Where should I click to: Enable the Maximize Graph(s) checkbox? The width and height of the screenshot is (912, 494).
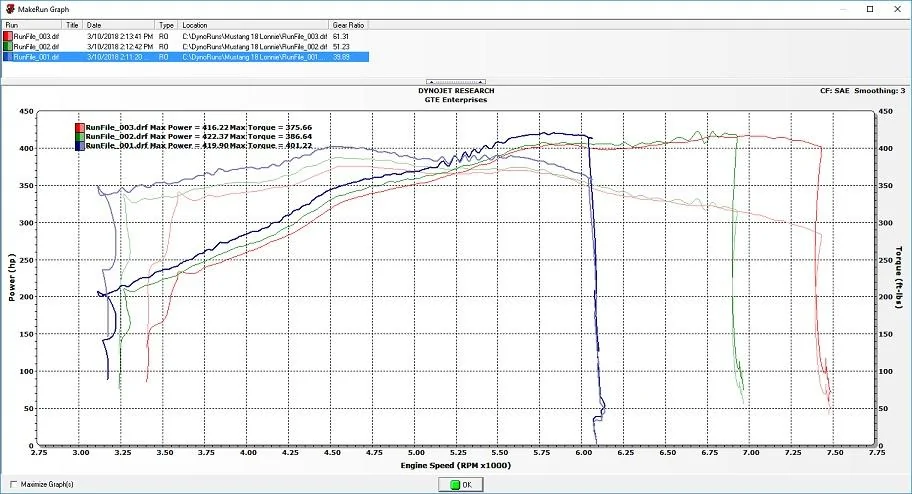tap(14, 484)
